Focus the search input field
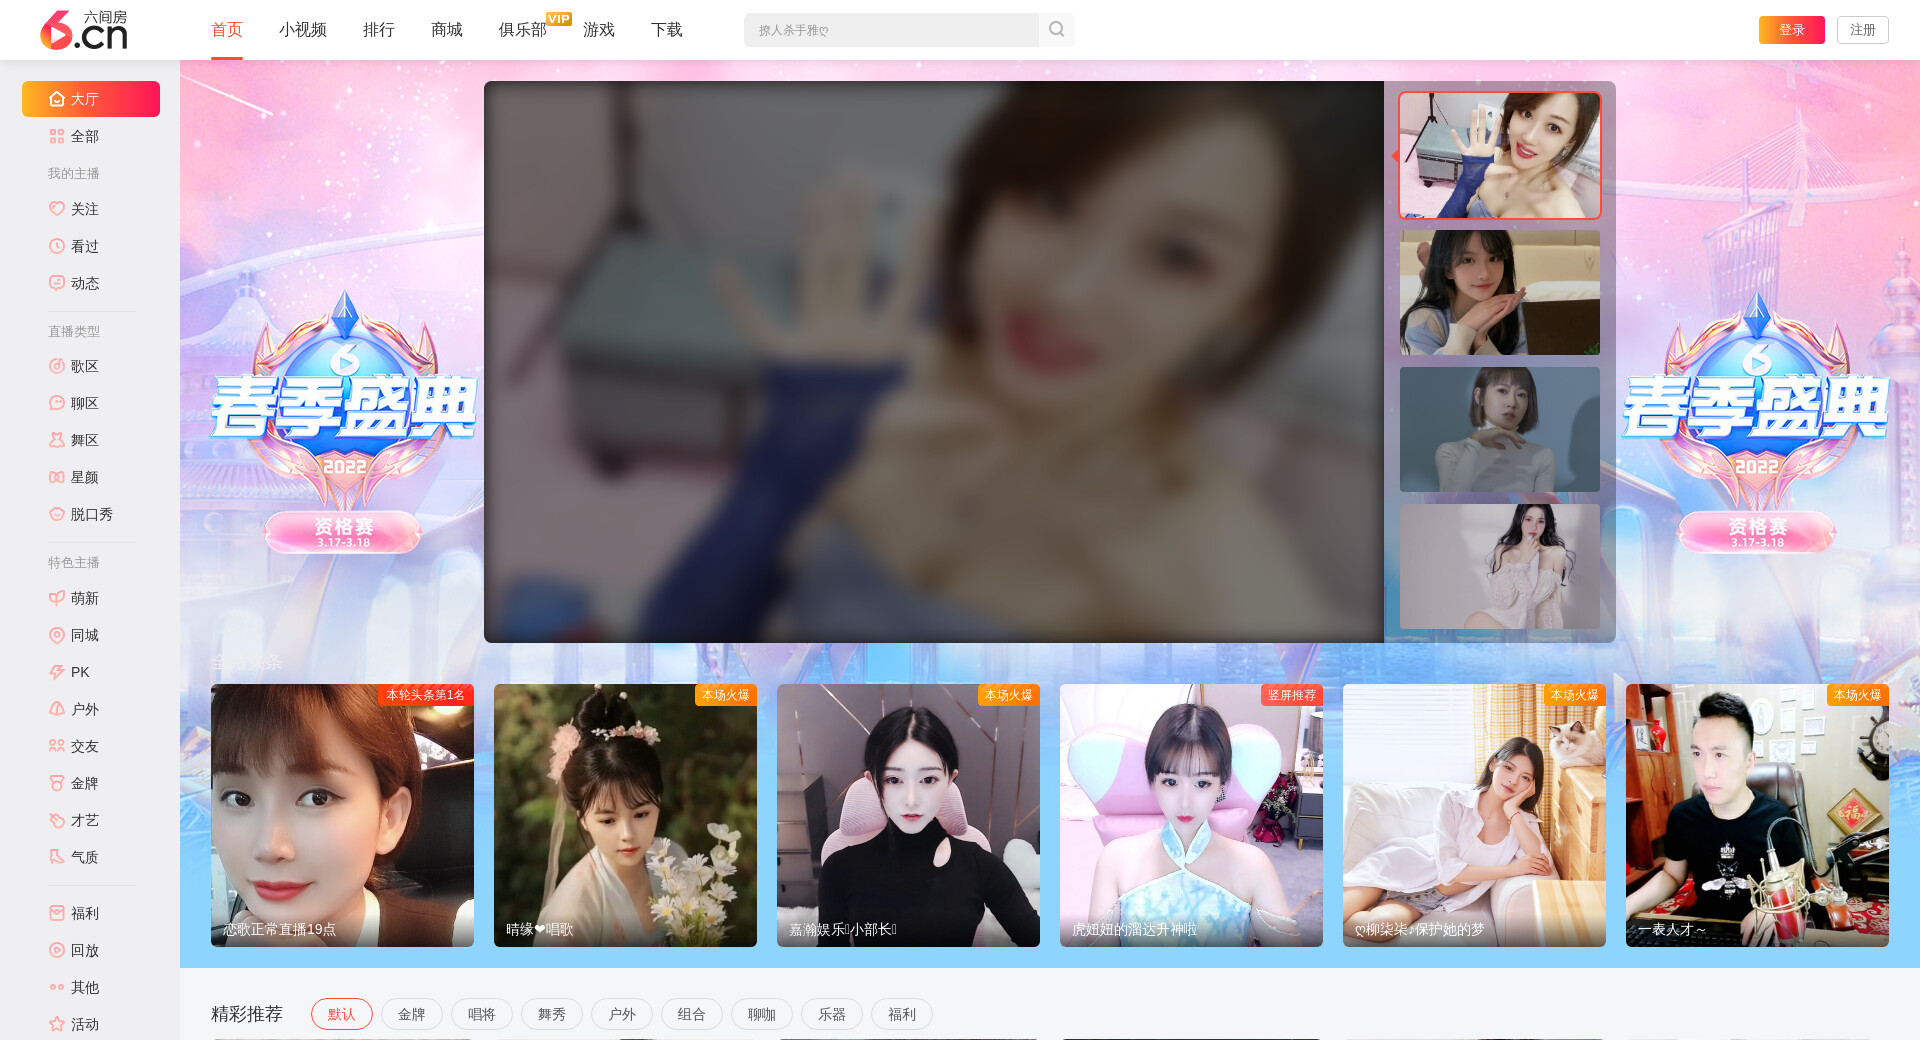Viewport: 1920px width, 1040px height. pos(891,30)
